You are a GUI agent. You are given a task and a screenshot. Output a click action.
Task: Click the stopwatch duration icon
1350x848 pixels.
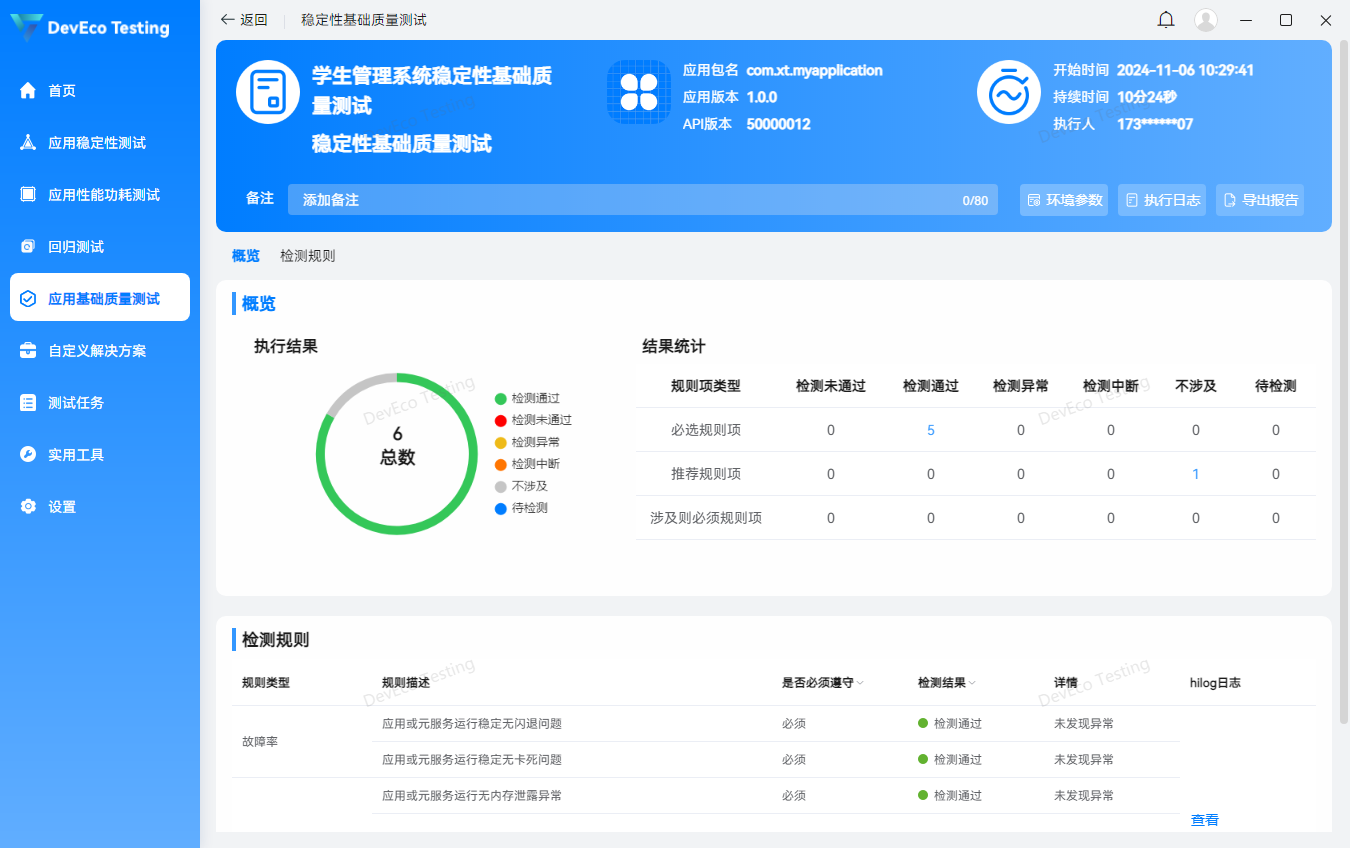click(1009, 92)
